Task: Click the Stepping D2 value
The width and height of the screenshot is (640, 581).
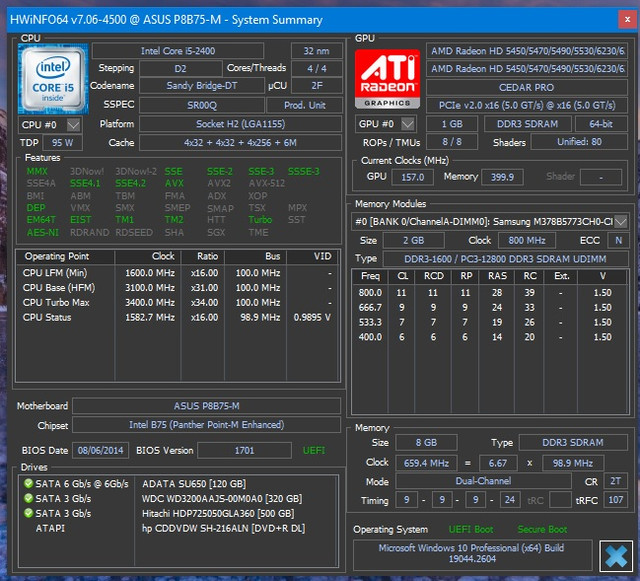Action: (180, 69)
